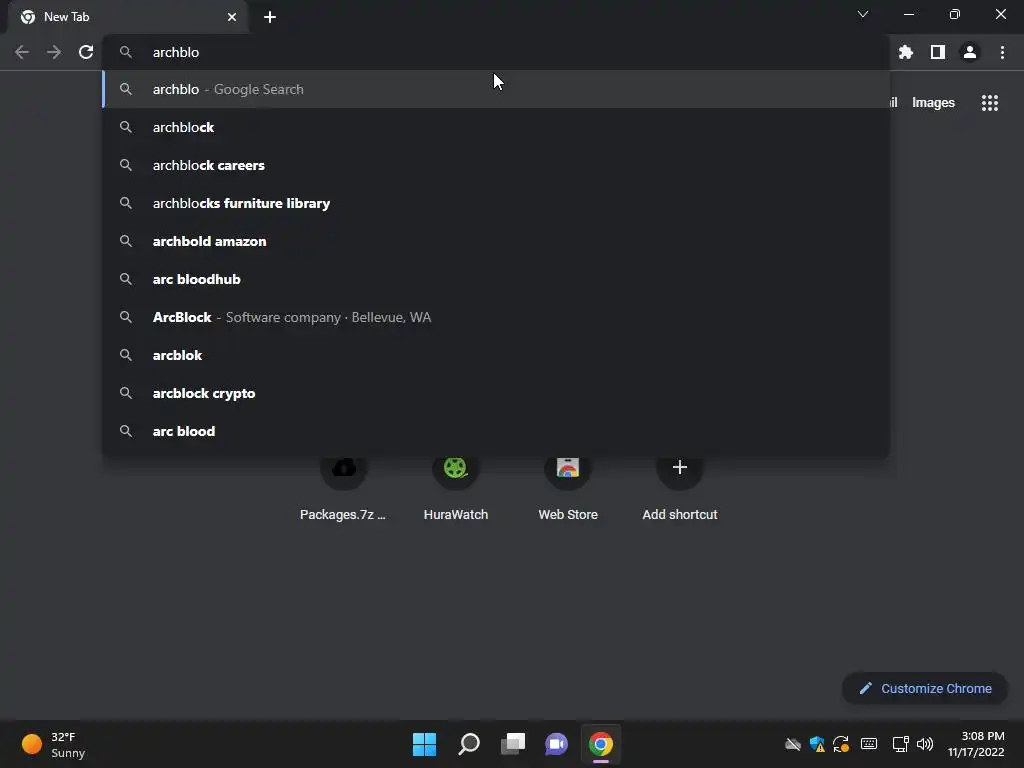Image resolution: width=1024 pixels, height=768 pixels.
Task: Click the Customize Chrome button
Action: (925, 688)
